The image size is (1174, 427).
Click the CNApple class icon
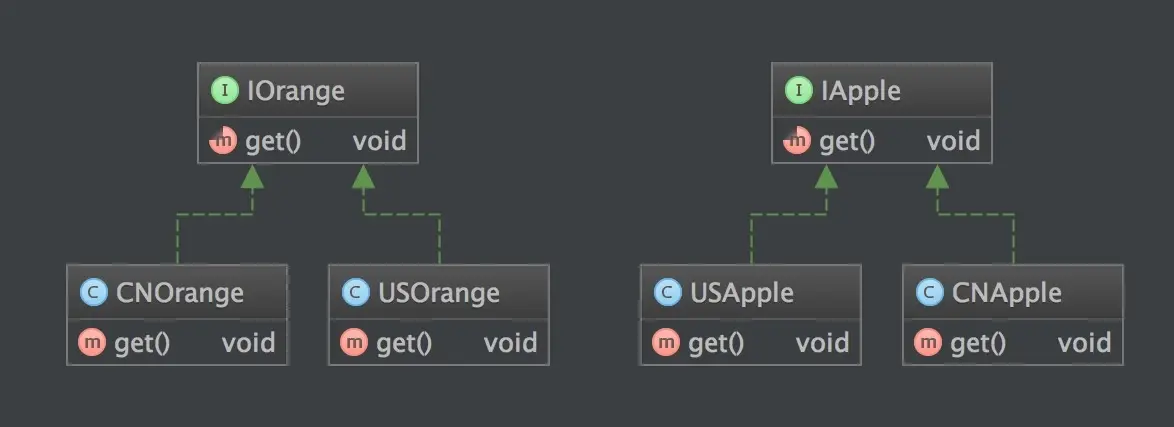pos(929,293)
